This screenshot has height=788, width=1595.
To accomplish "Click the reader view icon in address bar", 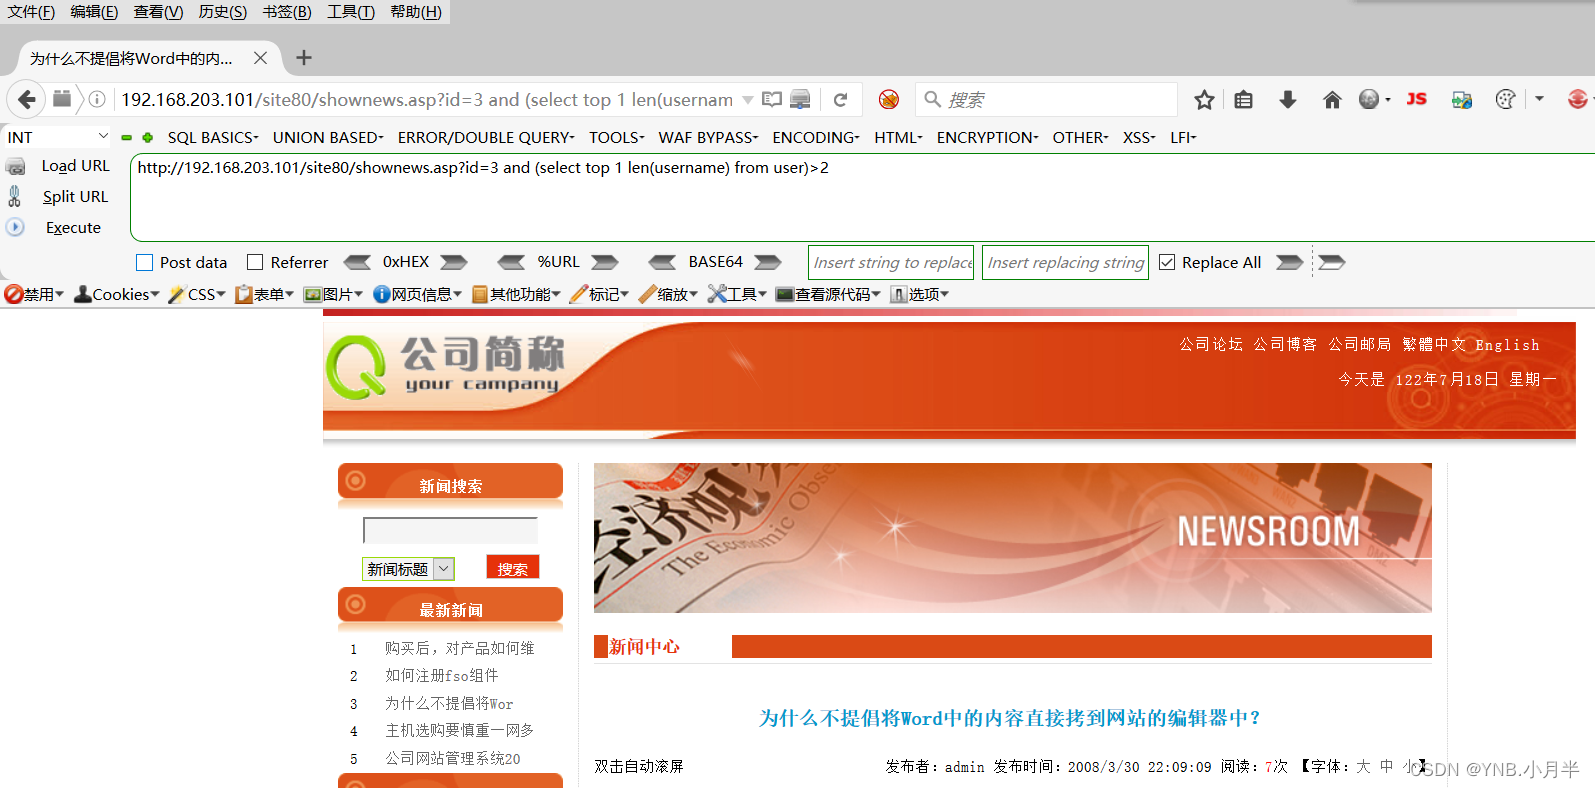I will coord(772,99).
